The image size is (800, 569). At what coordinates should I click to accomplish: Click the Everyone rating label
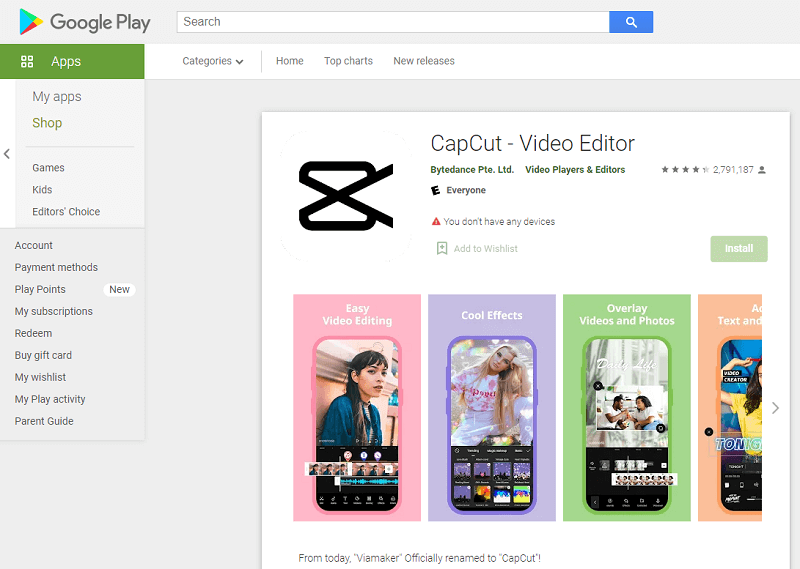[x=466, y=190]
